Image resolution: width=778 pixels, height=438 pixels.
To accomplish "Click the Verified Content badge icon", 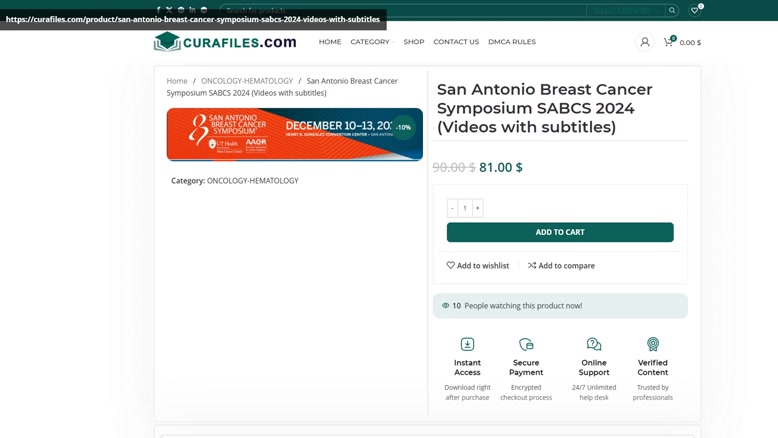I will click(x=652, y=344).
